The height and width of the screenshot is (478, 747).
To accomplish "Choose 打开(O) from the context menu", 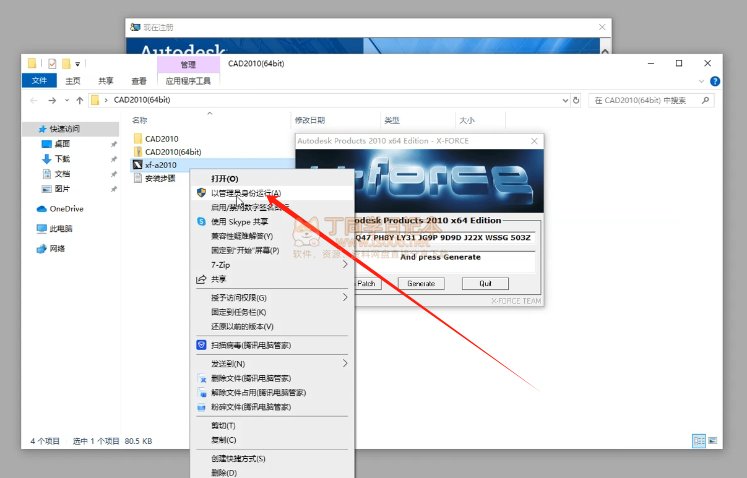I will coord(272,179).
